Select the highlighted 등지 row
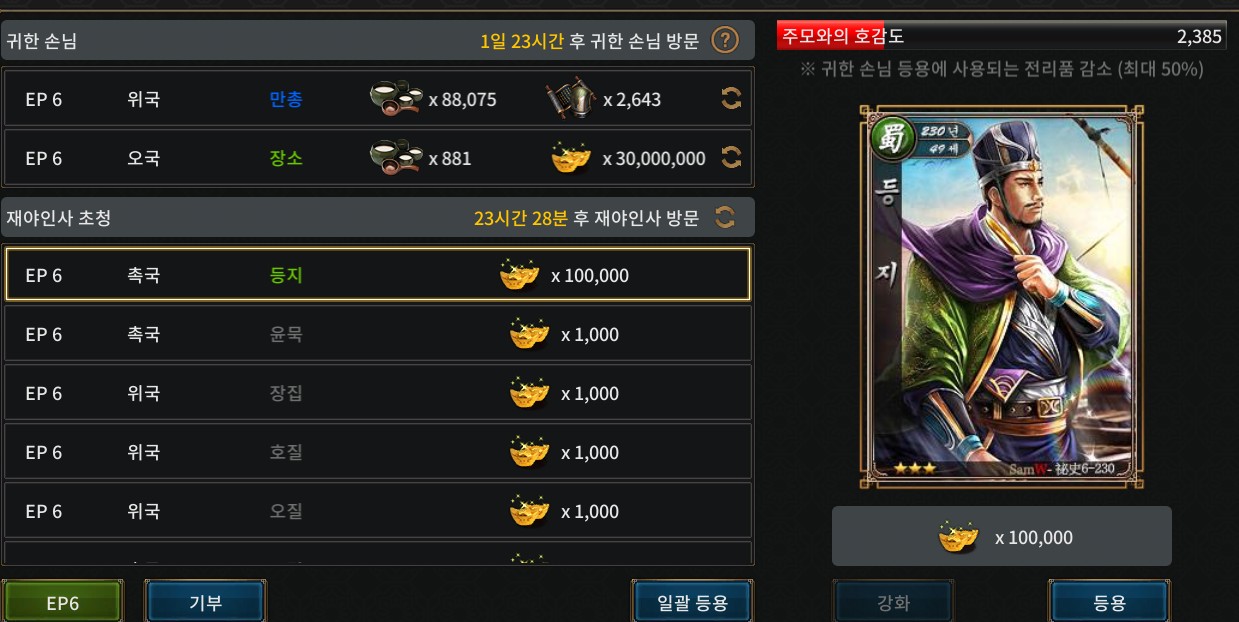 click(x=377, y=275)
